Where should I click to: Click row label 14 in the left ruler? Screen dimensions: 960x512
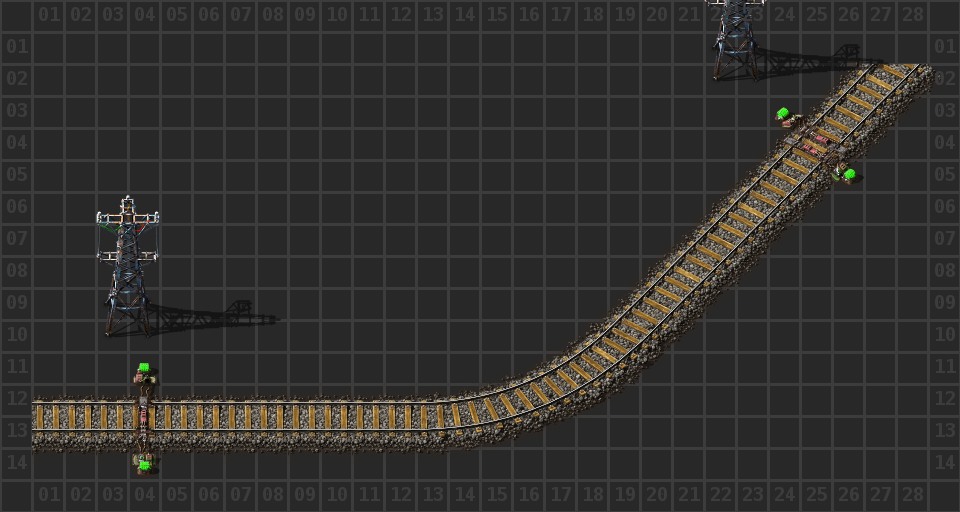17,462
